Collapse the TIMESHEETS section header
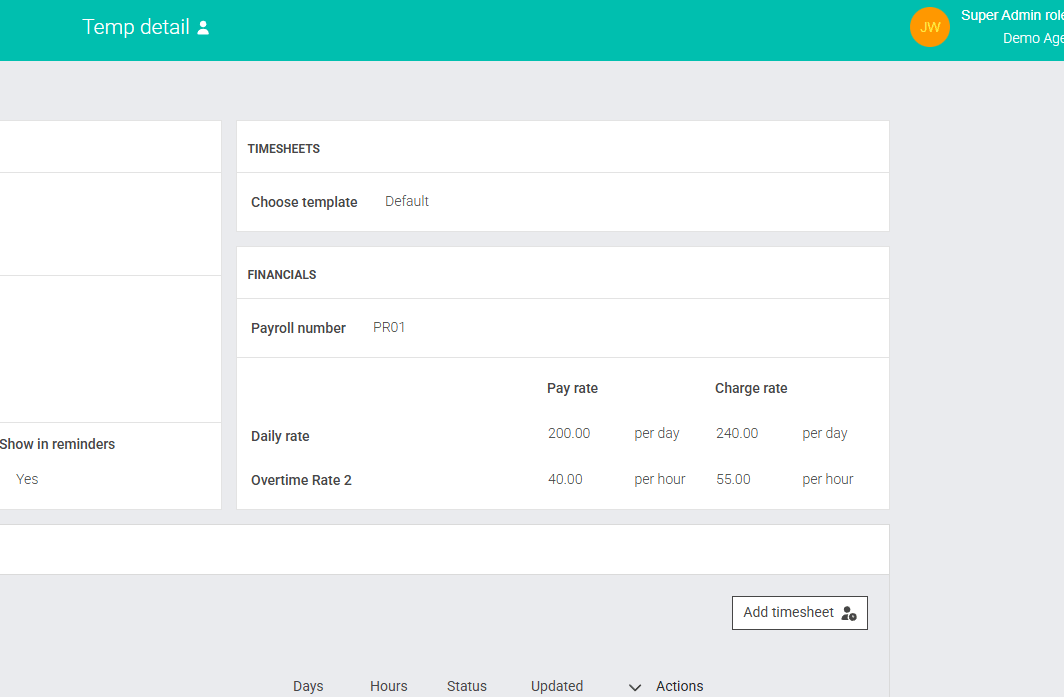 click(x=284, y=148)
